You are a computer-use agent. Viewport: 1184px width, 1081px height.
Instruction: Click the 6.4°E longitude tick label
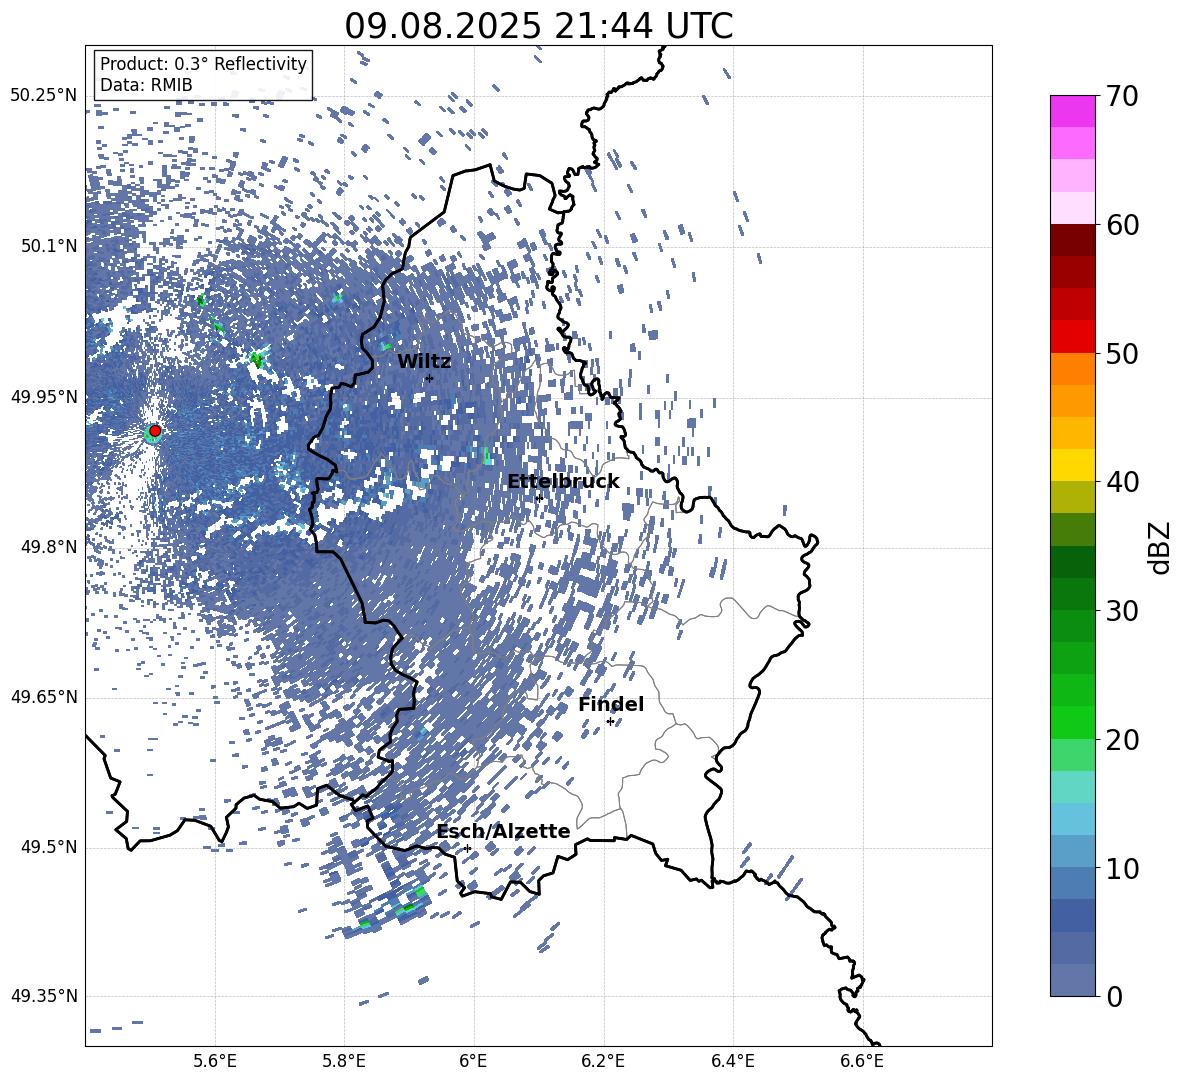(x=732, y=1061)
